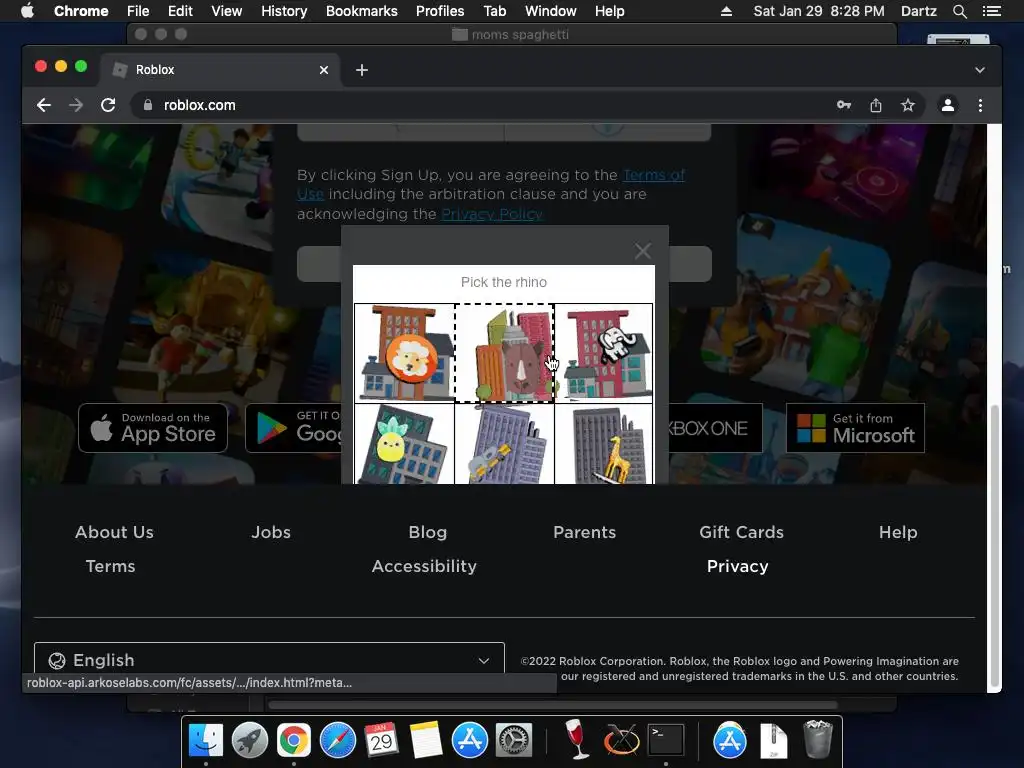Open the Terms of Use link

(x=653, y=175)
